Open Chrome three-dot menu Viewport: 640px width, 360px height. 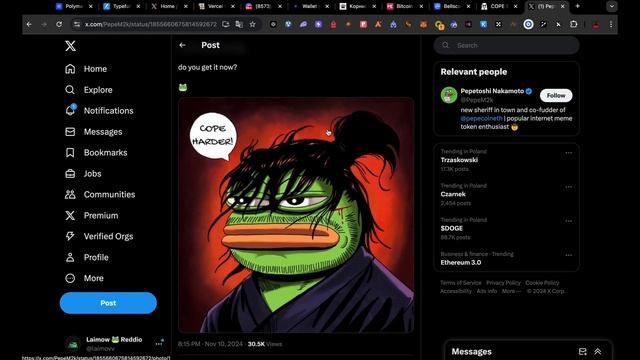[x=611, y=24]
